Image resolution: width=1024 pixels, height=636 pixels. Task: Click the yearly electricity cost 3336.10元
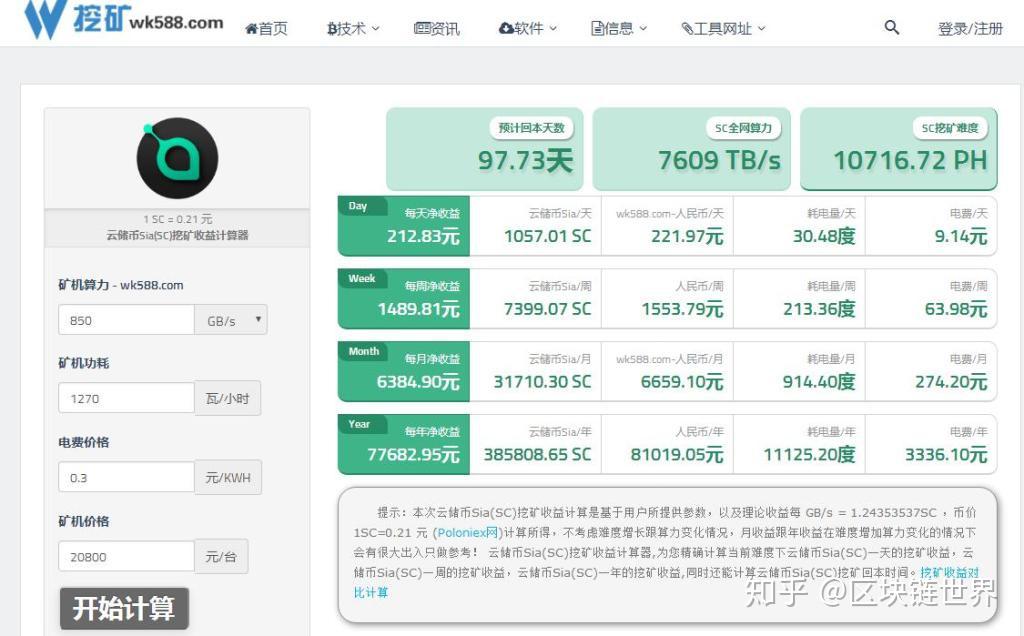click(x=946, y=454)
